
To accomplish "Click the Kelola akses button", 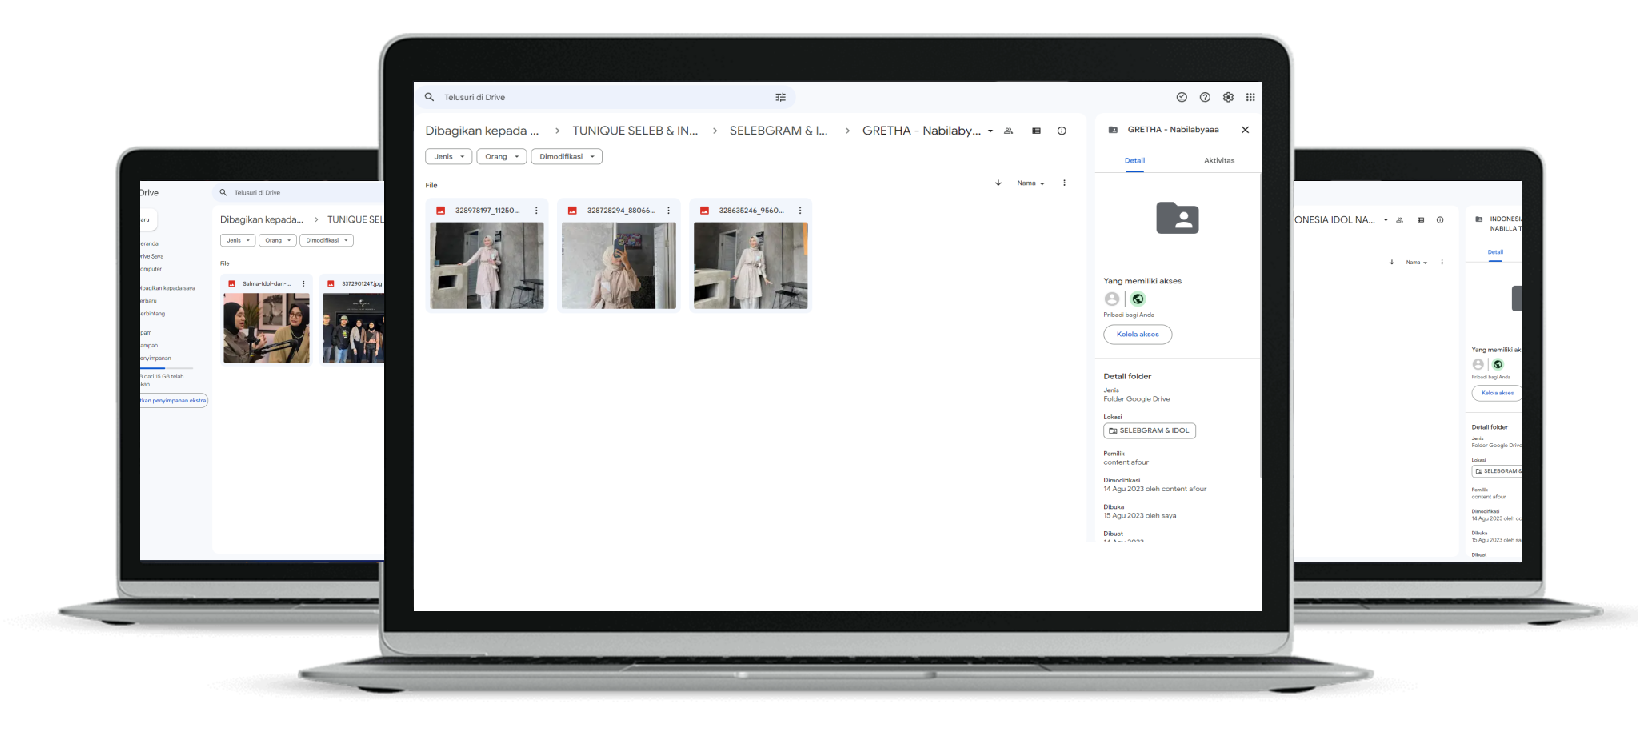I will (1137, 334).
